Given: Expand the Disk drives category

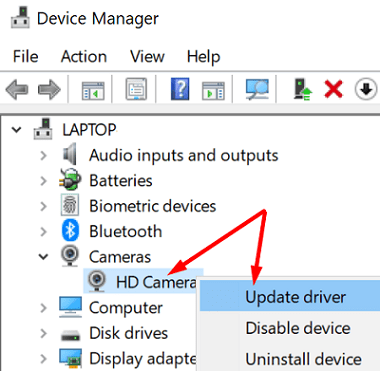Looking at the screenshot, I should point(43,333).
